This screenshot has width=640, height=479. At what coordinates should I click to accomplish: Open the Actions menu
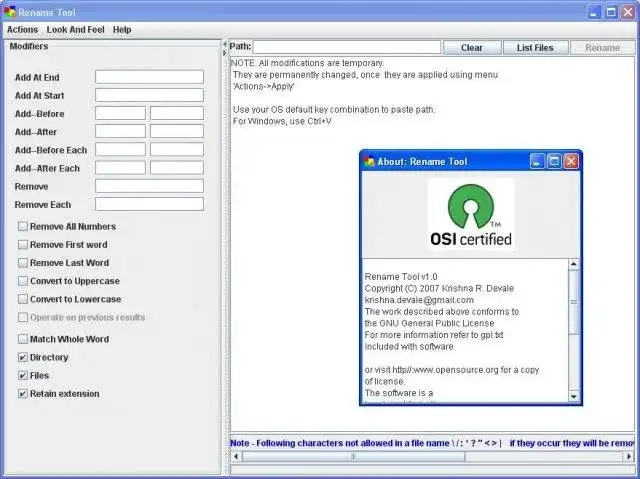click(22, 30)
